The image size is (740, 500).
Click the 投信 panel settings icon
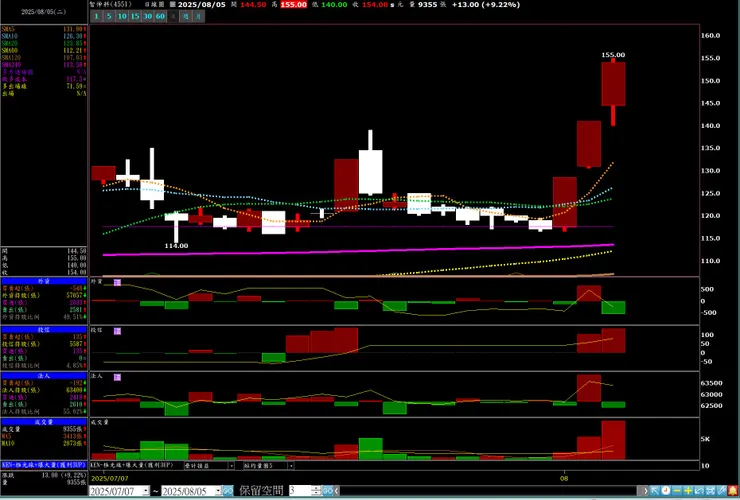(x=118, y=331)
